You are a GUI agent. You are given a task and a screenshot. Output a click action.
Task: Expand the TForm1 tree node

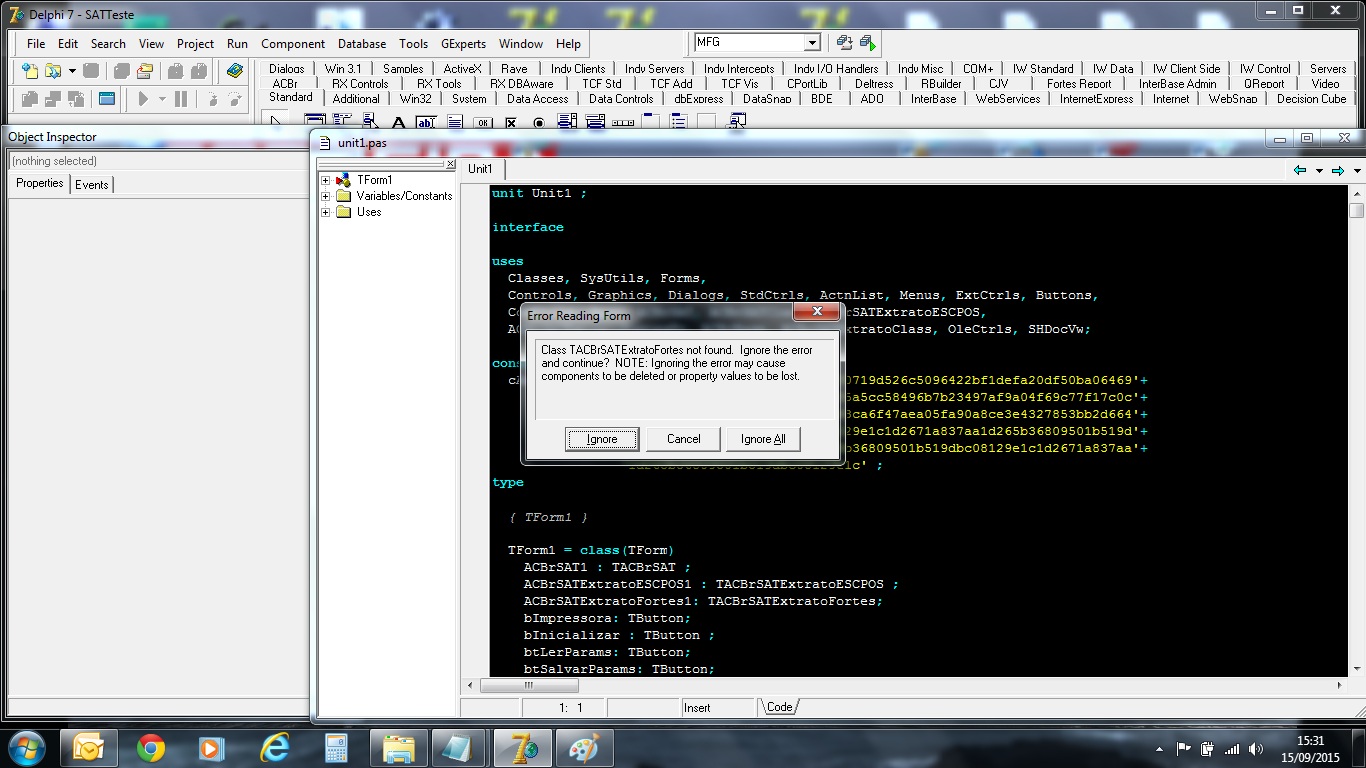point(326,180)
